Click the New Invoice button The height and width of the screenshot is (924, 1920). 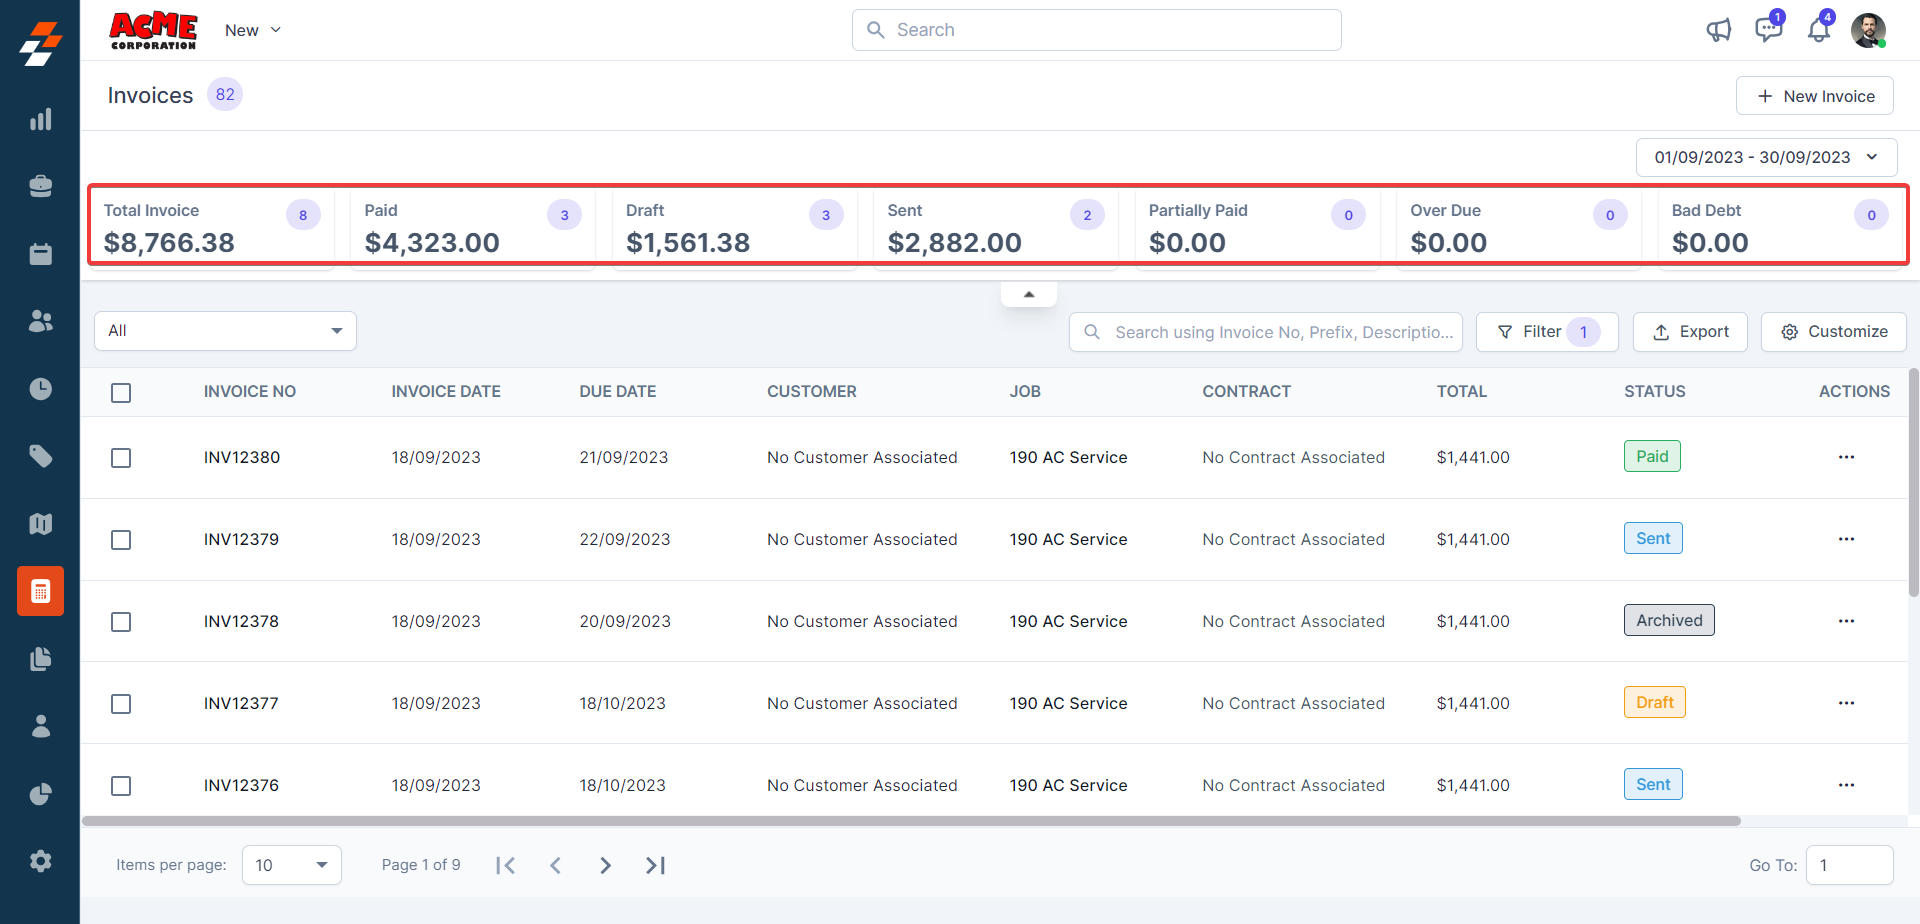[x=1814, y=96]
